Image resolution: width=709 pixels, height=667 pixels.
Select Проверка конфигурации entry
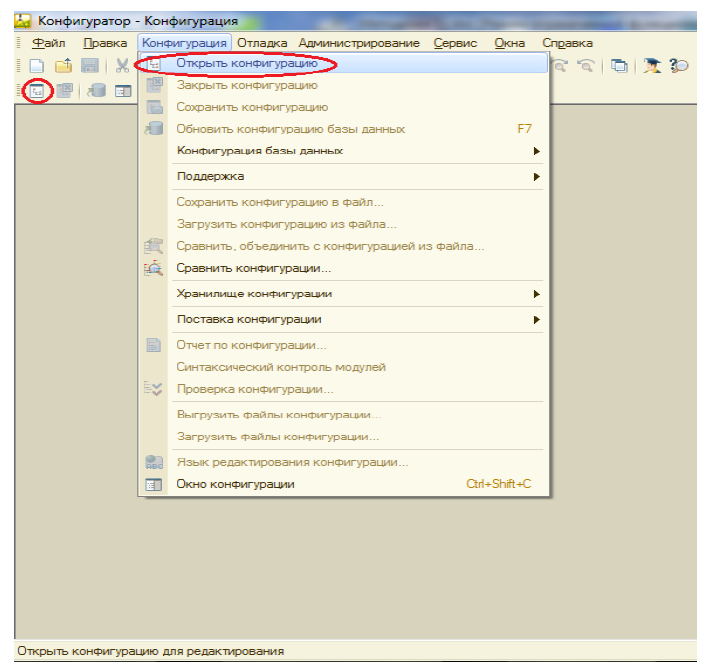[344, 389]
